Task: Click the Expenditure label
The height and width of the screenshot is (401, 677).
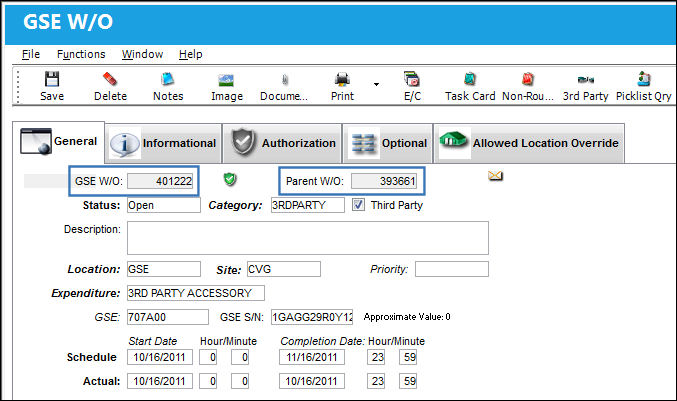Action: [x=85, y=294]
